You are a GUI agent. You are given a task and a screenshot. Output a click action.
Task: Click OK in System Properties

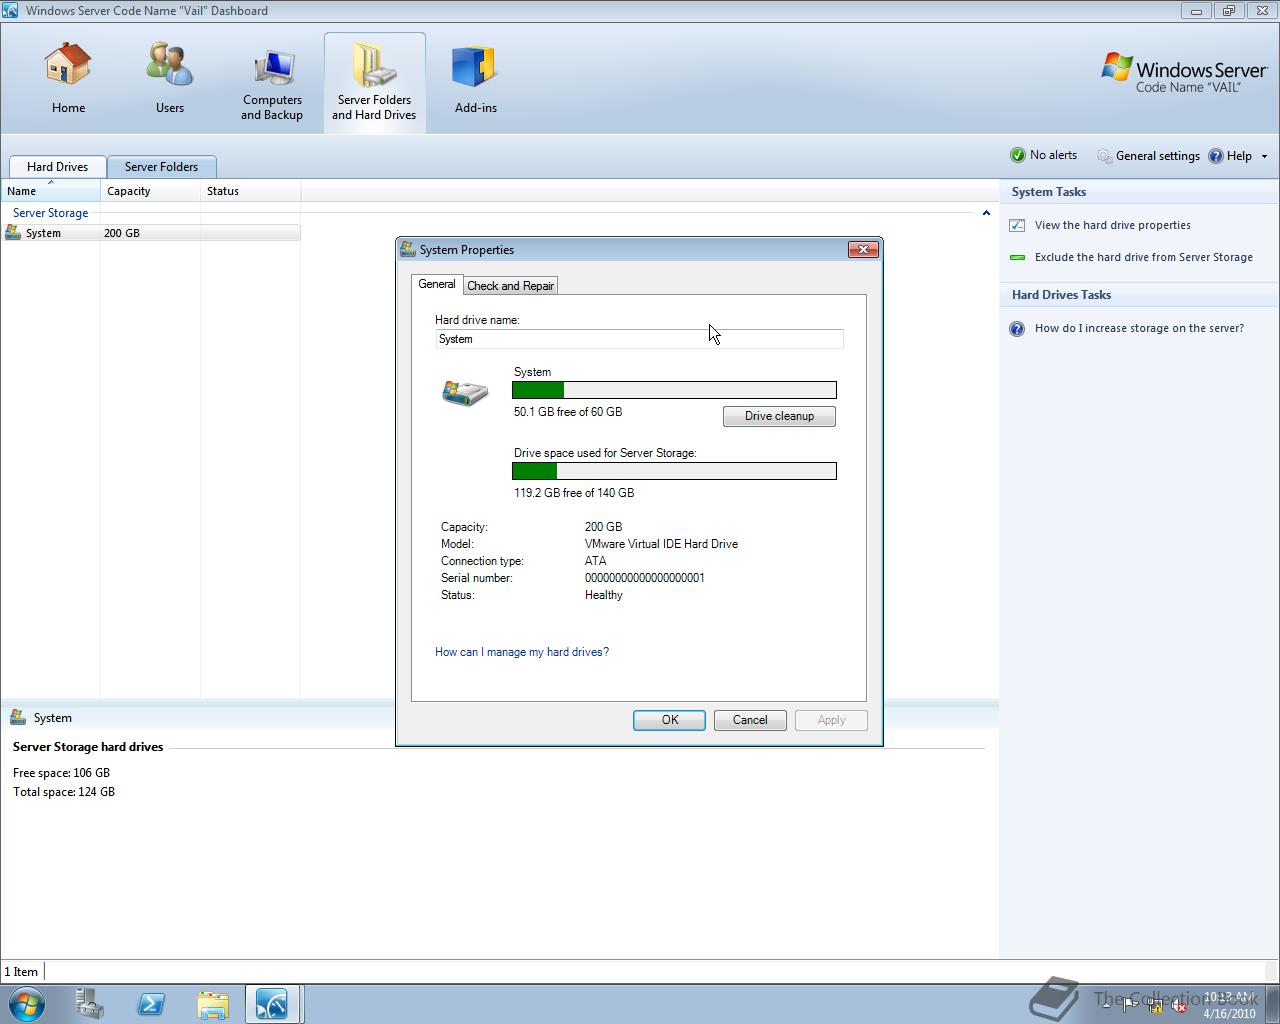(x=669, y=720)
